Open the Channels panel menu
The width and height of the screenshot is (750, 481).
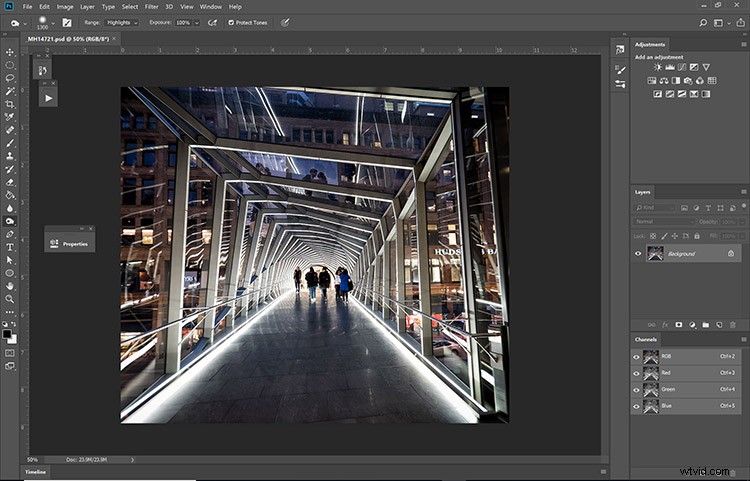[x=744, y=339]
